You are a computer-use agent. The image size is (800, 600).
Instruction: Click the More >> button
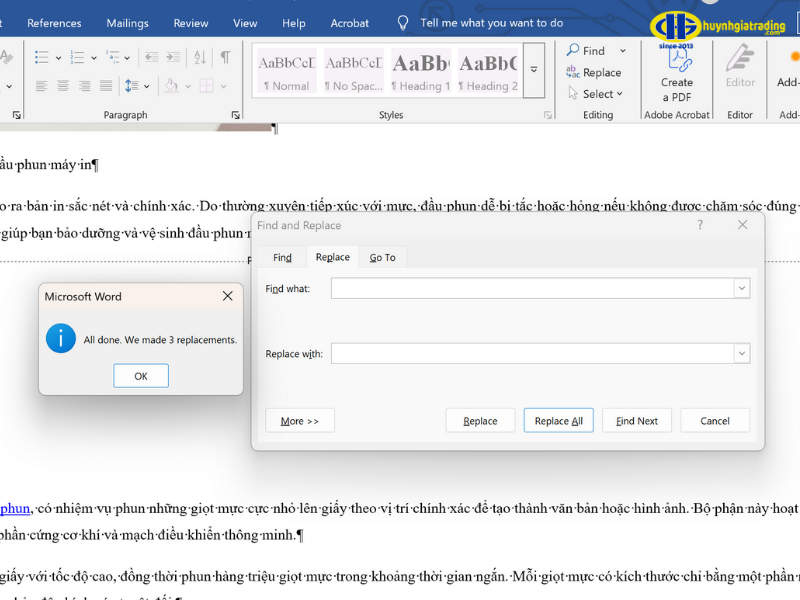click(x=299, y=421)
